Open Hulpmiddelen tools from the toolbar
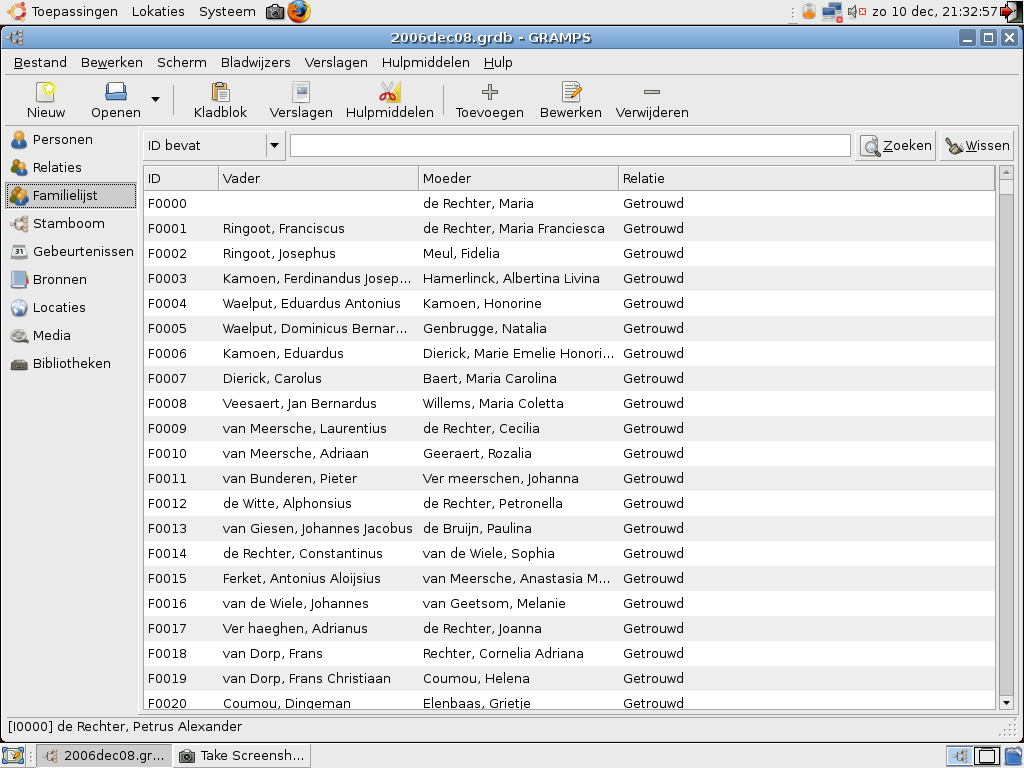 point(389,100)
